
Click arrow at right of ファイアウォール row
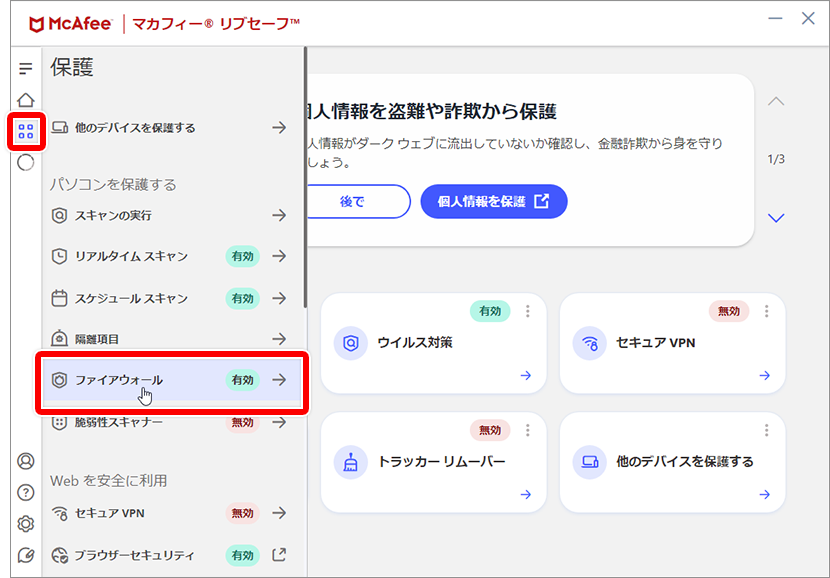tap(279, 380)
